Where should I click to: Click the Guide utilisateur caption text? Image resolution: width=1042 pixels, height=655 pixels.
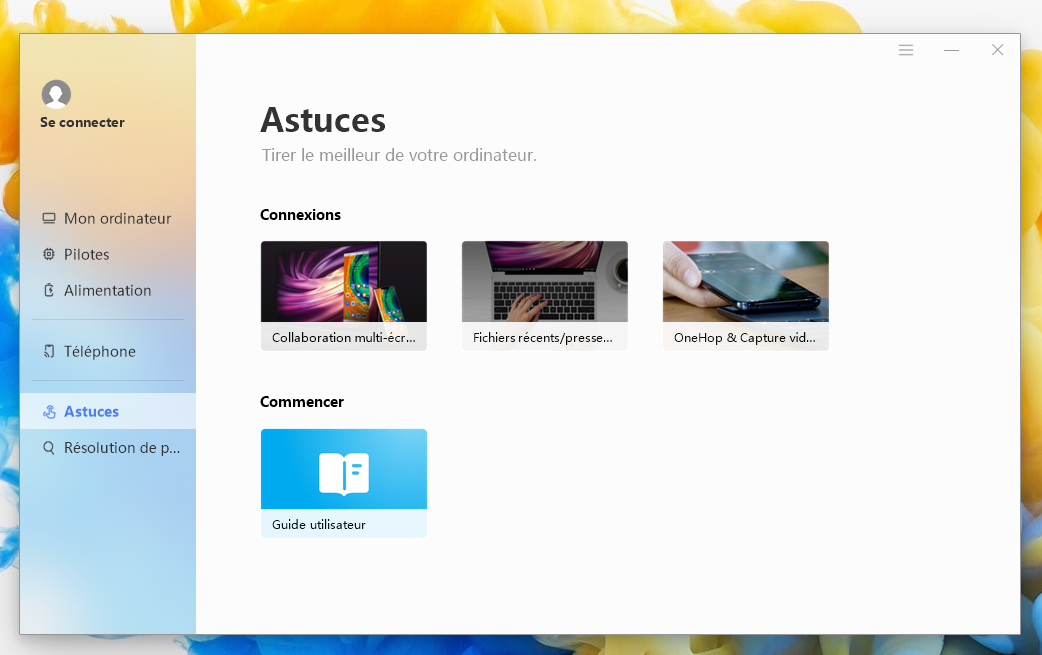pyautogui.click(x=319, y=525)
